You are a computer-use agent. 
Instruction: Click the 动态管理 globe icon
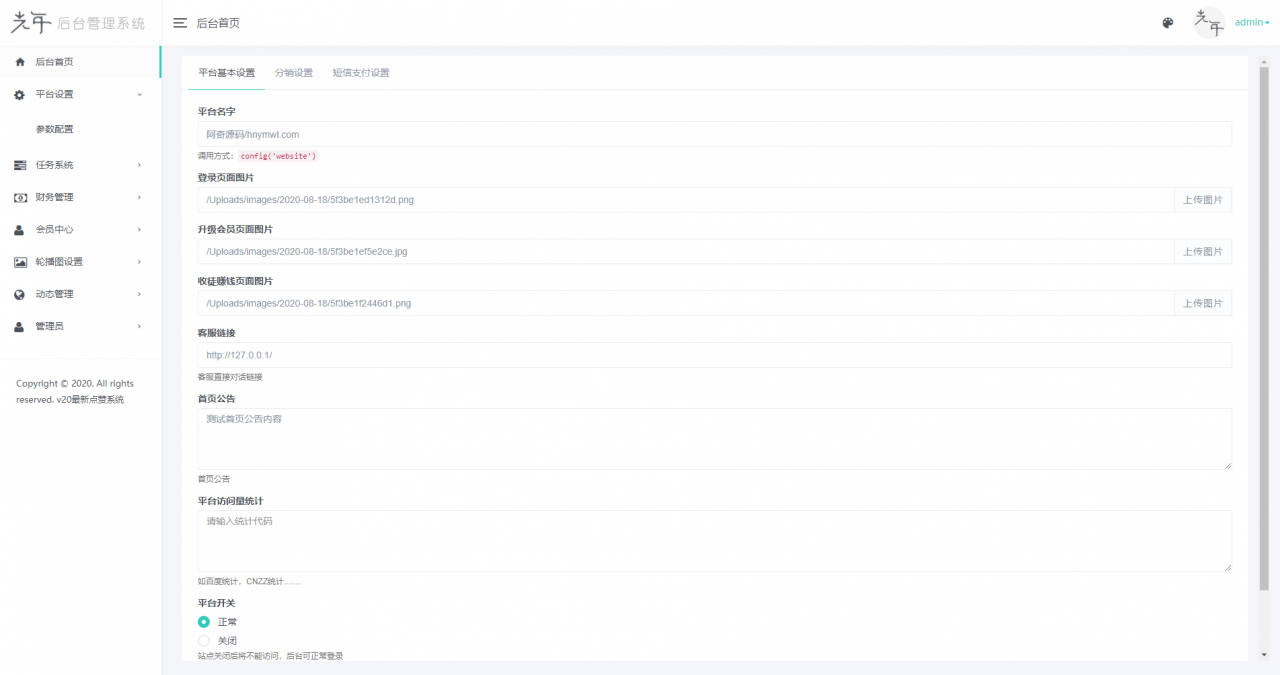[x=20, y=294]
